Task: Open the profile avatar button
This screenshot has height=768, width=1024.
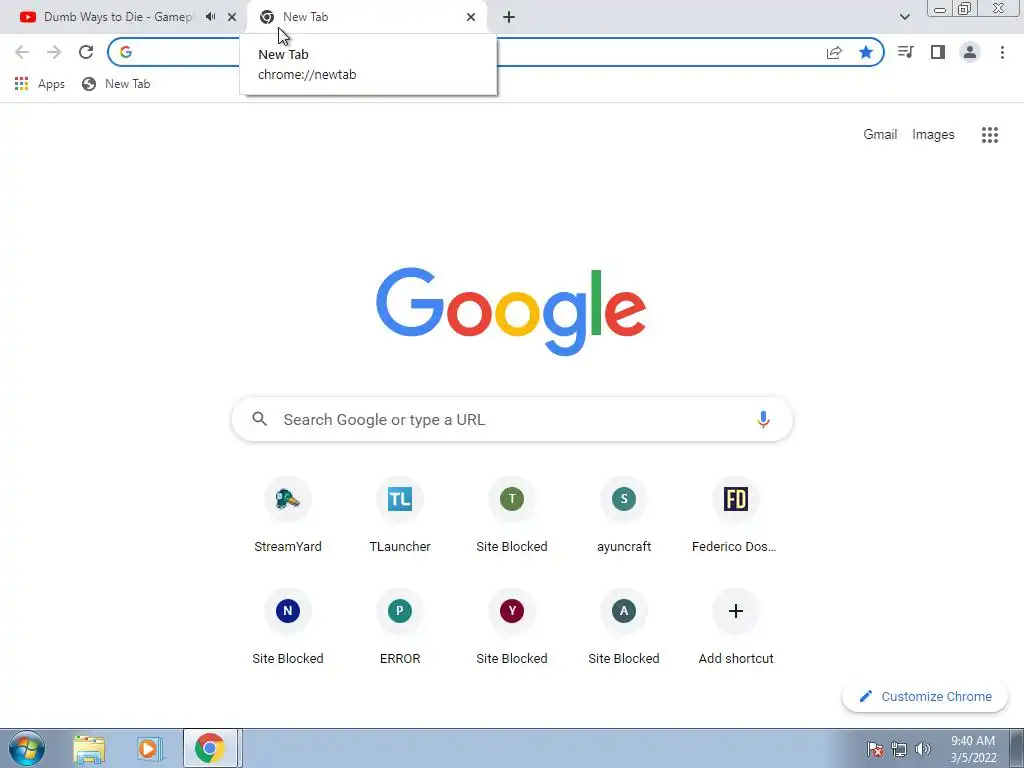Action: point(970,52)
